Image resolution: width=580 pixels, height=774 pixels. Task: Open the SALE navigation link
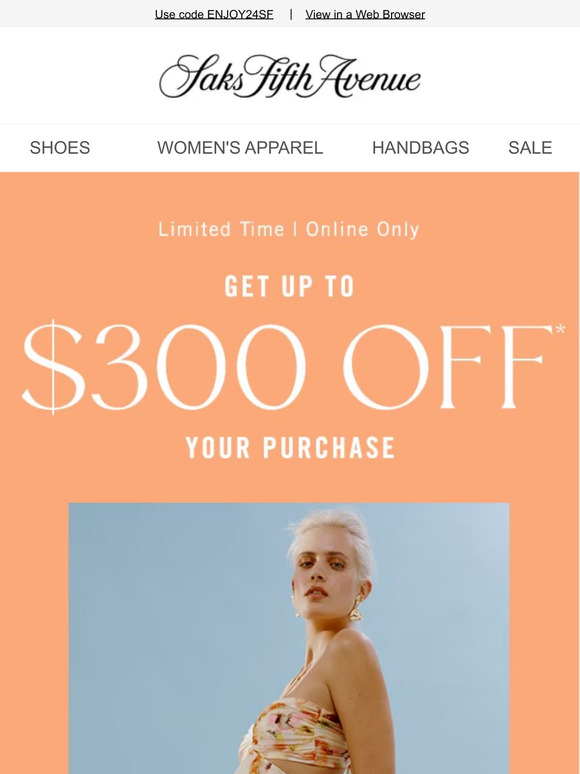pos(530,148)
